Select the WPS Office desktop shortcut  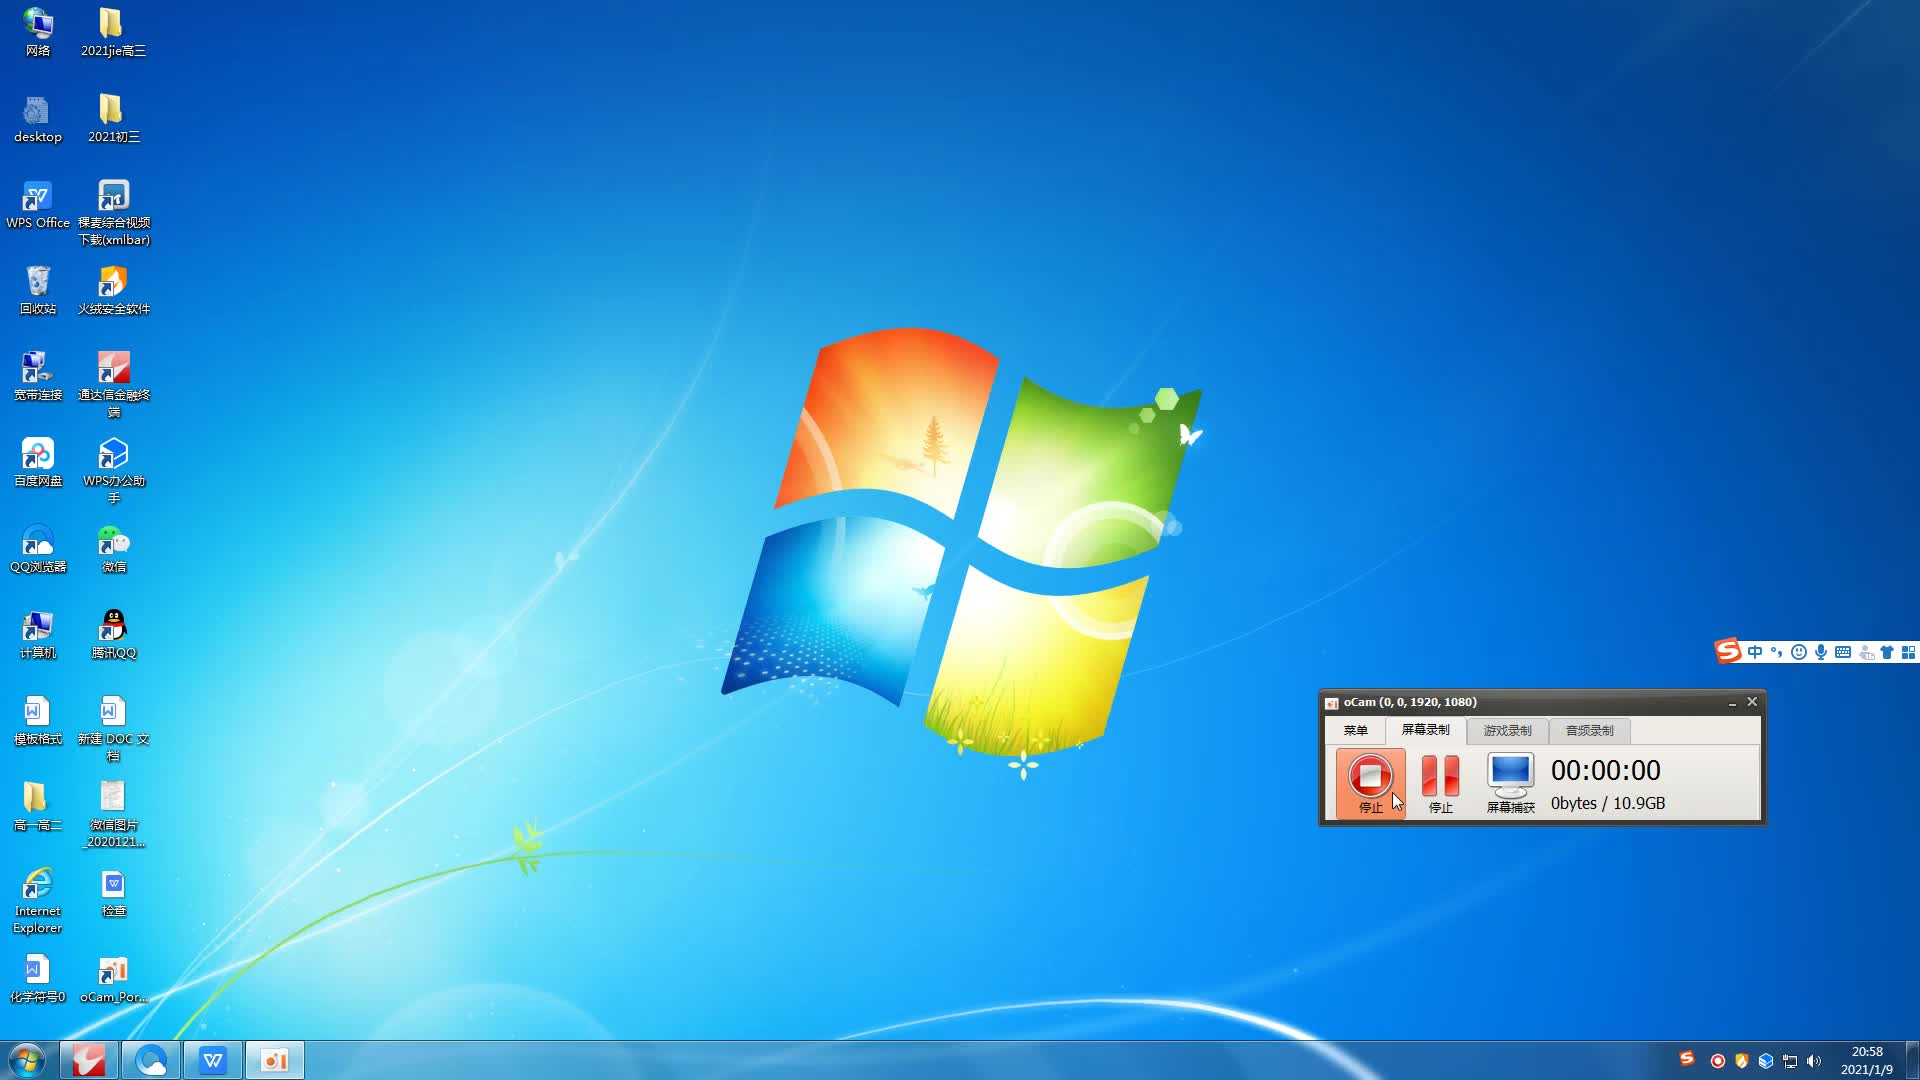pyautogui.click(x=38, y=205)
